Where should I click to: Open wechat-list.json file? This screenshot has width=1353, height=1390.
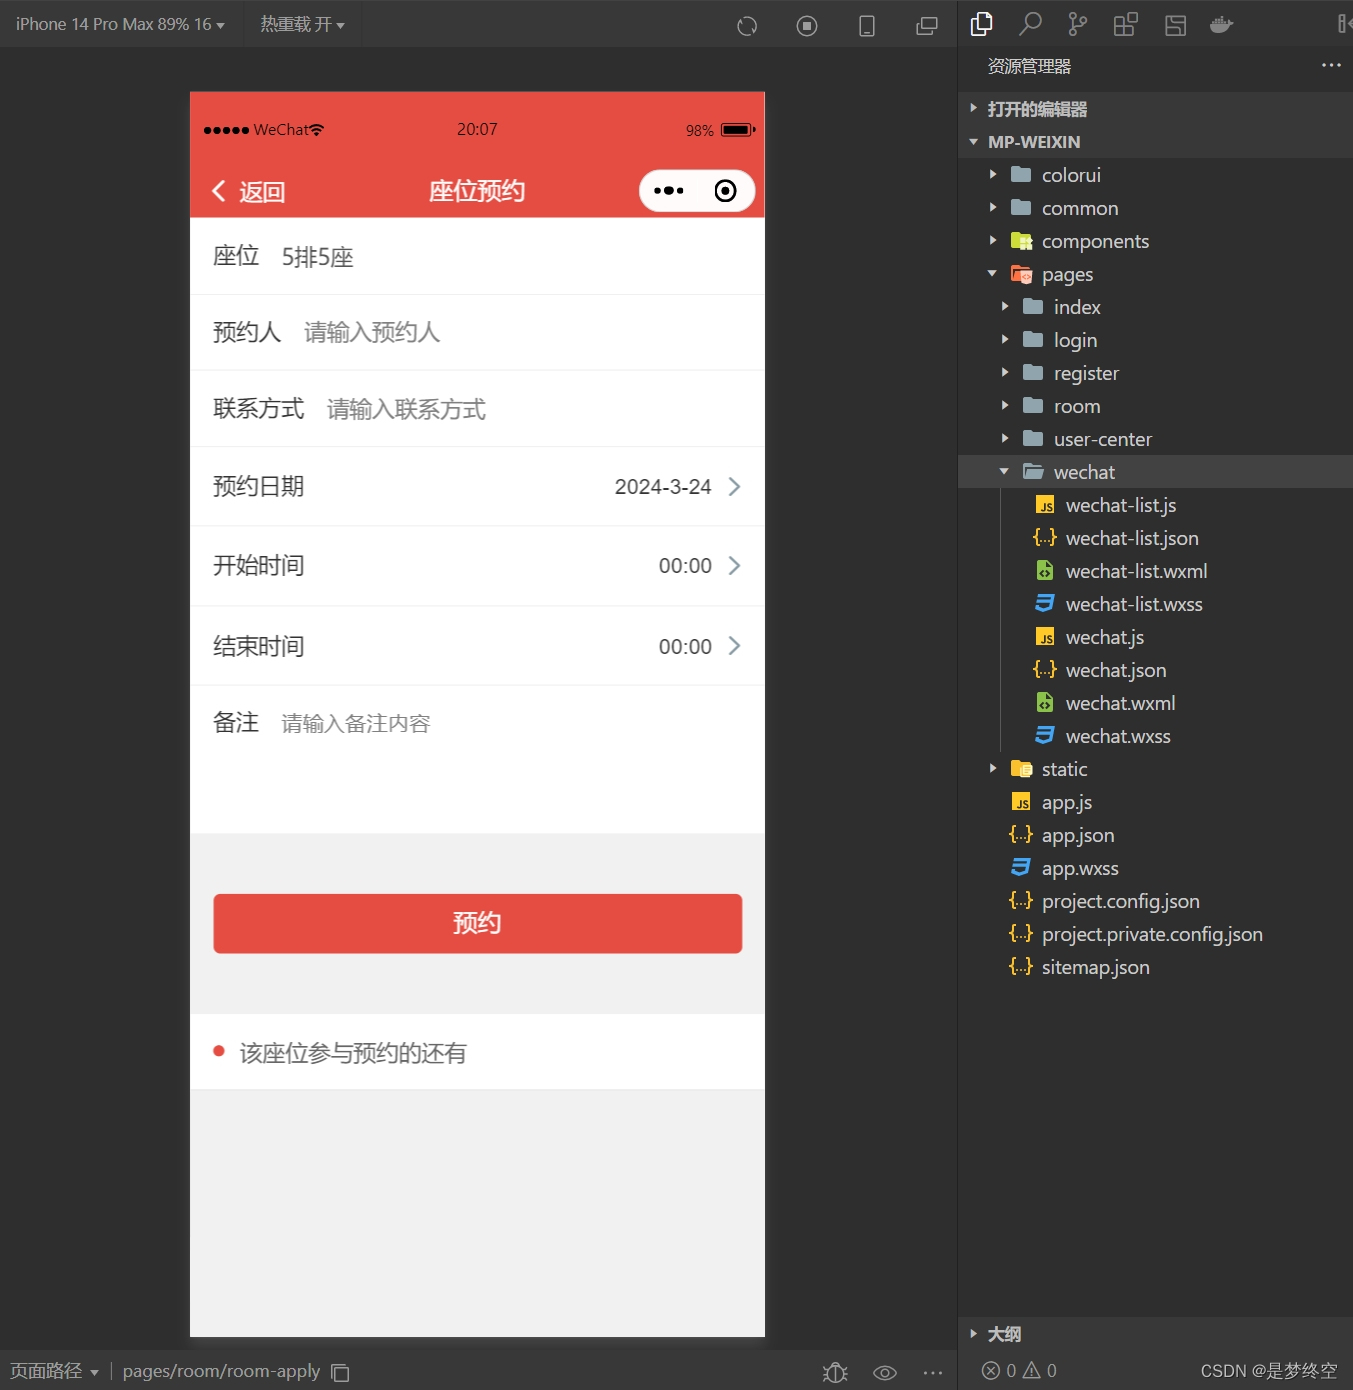click(x=1155, y=538)
